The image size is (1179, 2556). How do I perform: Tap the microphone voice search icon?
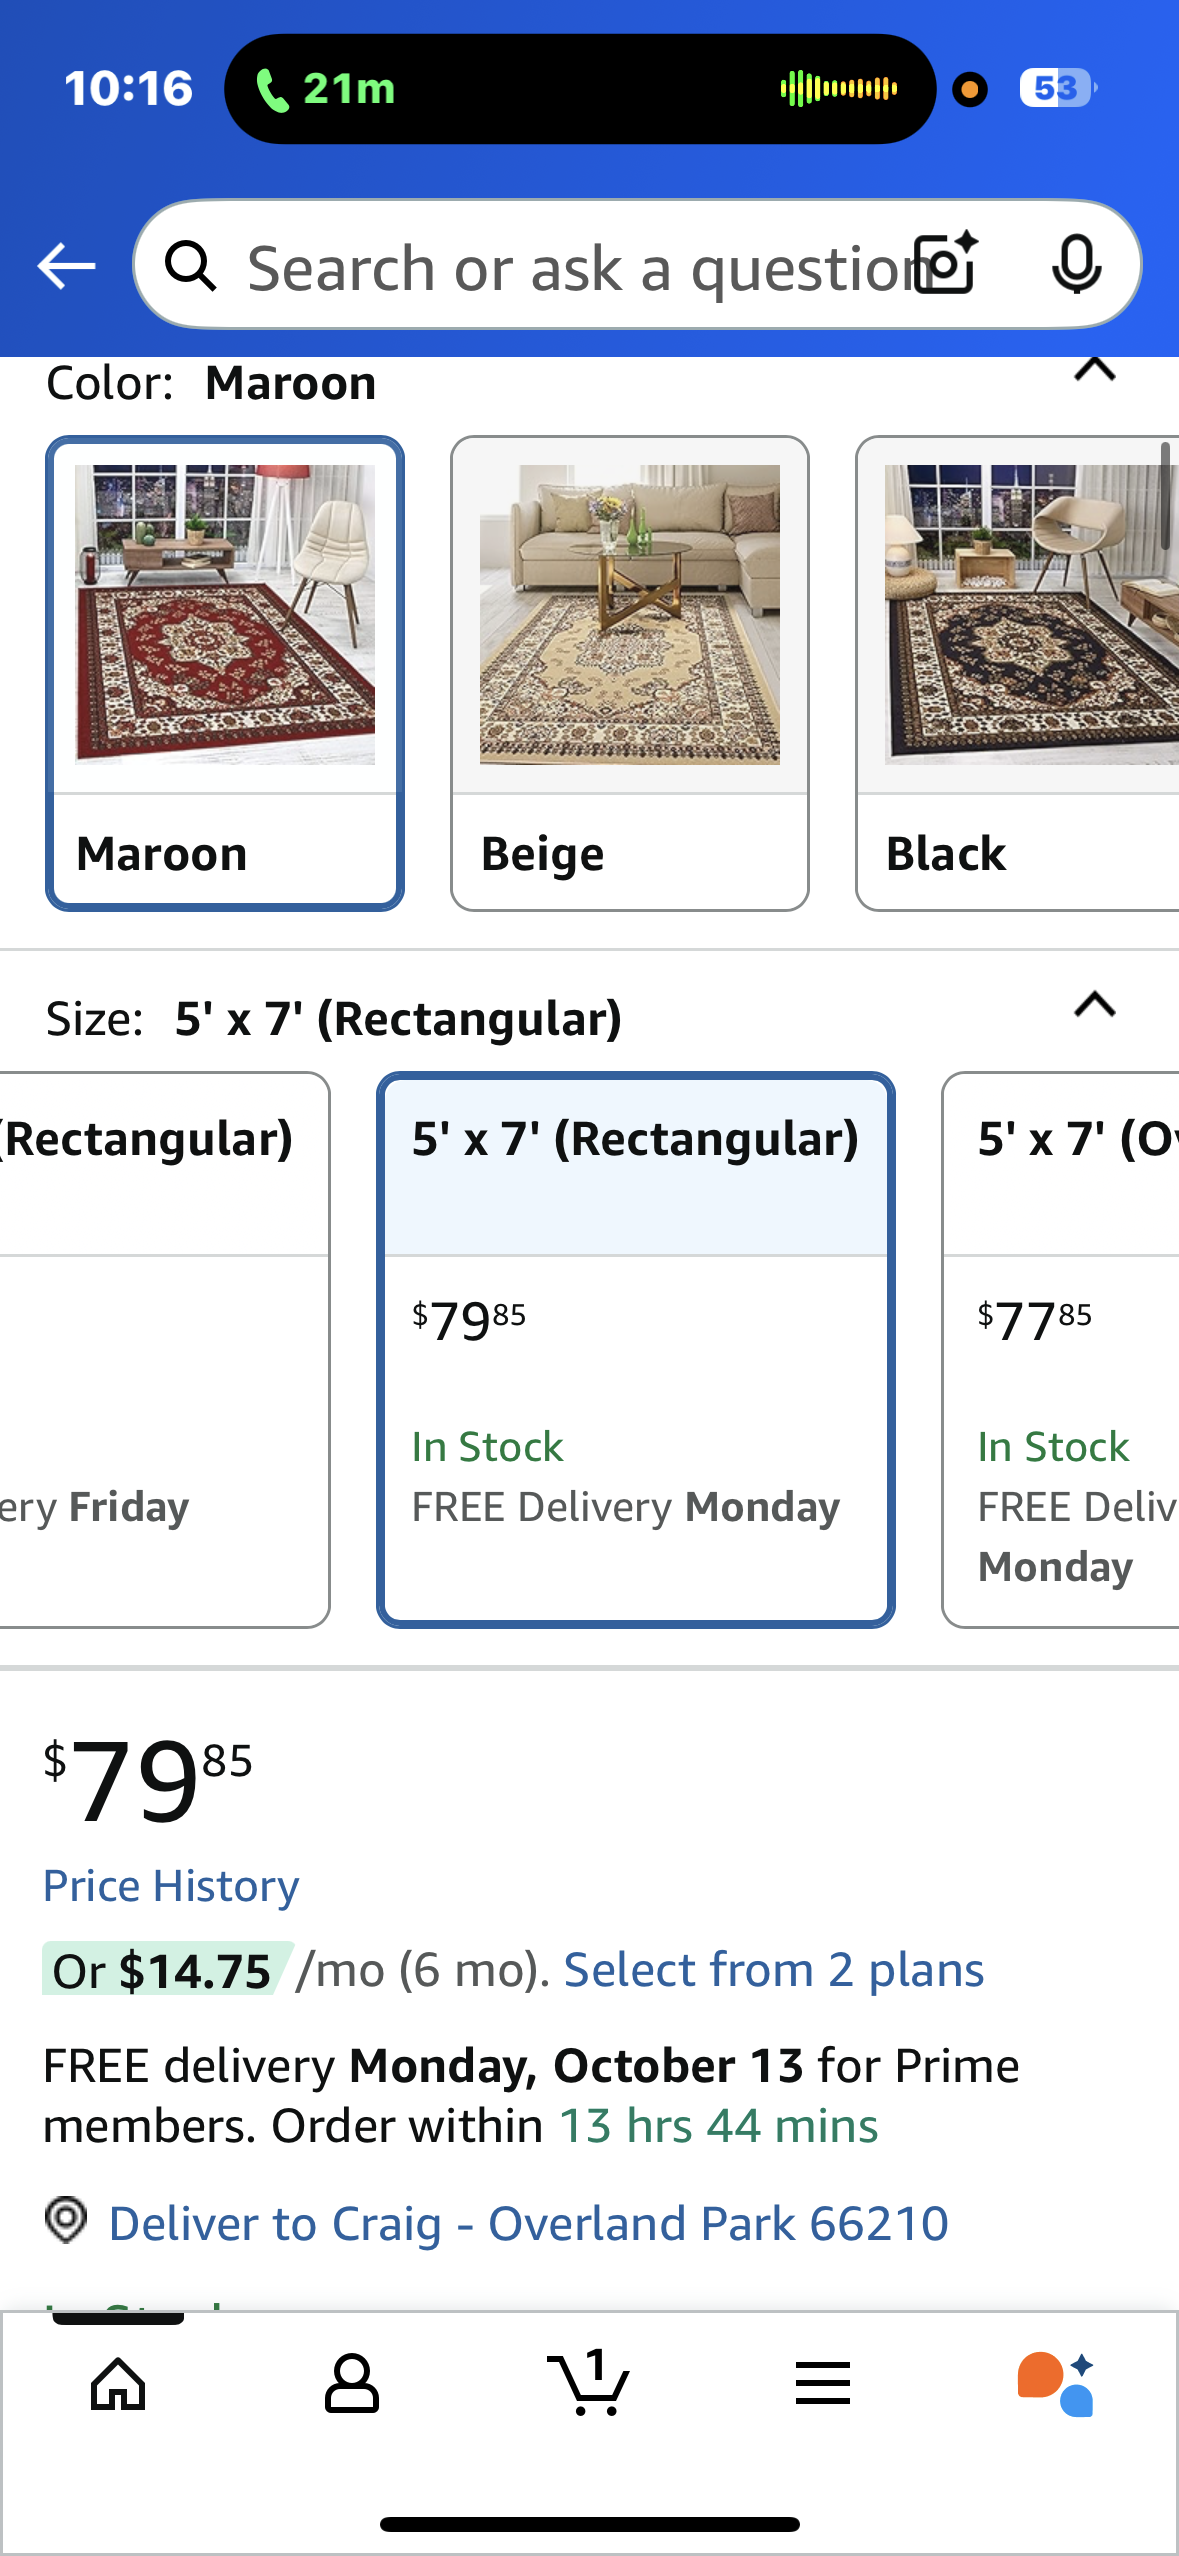click(1076, 265)
